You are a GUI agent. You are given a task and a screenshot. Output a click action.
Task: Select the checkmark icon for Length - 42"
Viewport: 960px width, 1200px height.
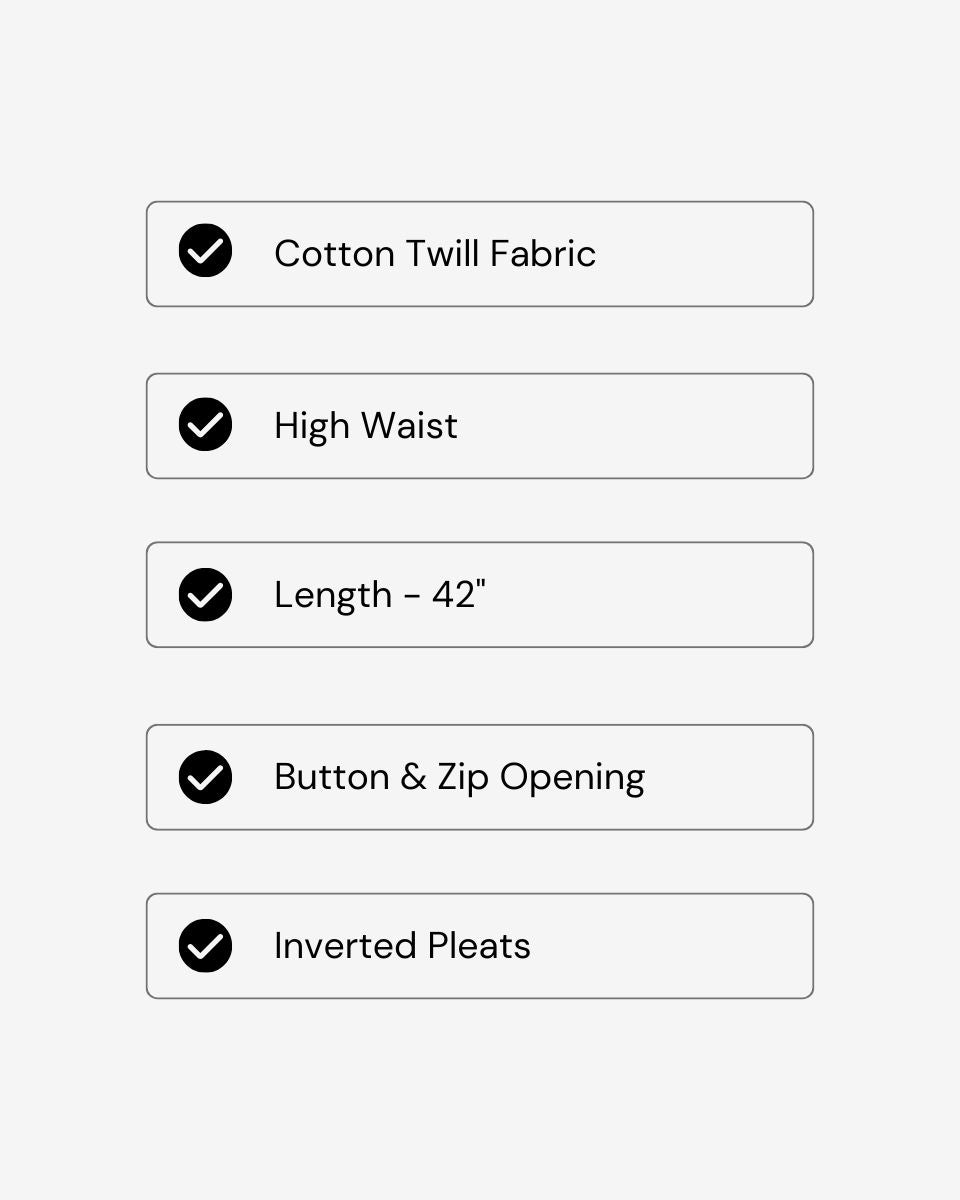(x=205, y=595)
